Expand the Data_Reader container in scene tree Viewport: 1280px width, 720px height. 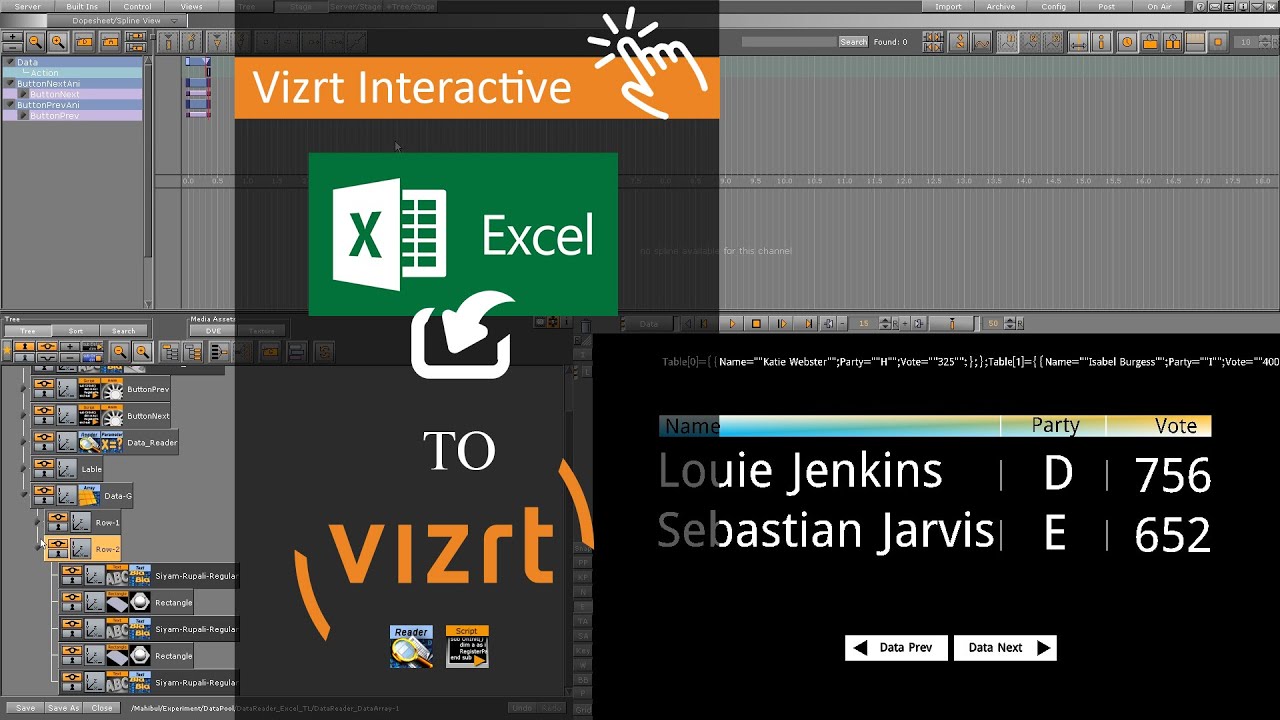point(24,442)
